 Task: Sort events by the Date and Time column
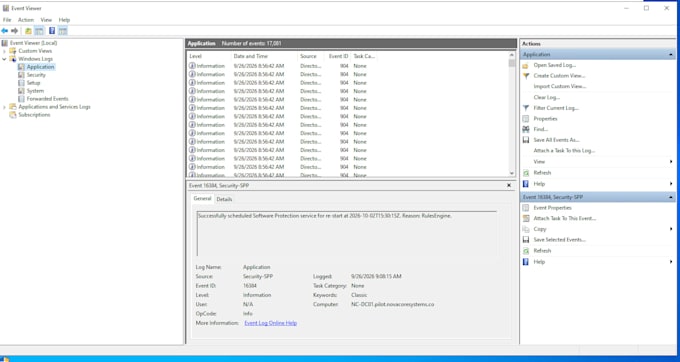tap(264, 56)
